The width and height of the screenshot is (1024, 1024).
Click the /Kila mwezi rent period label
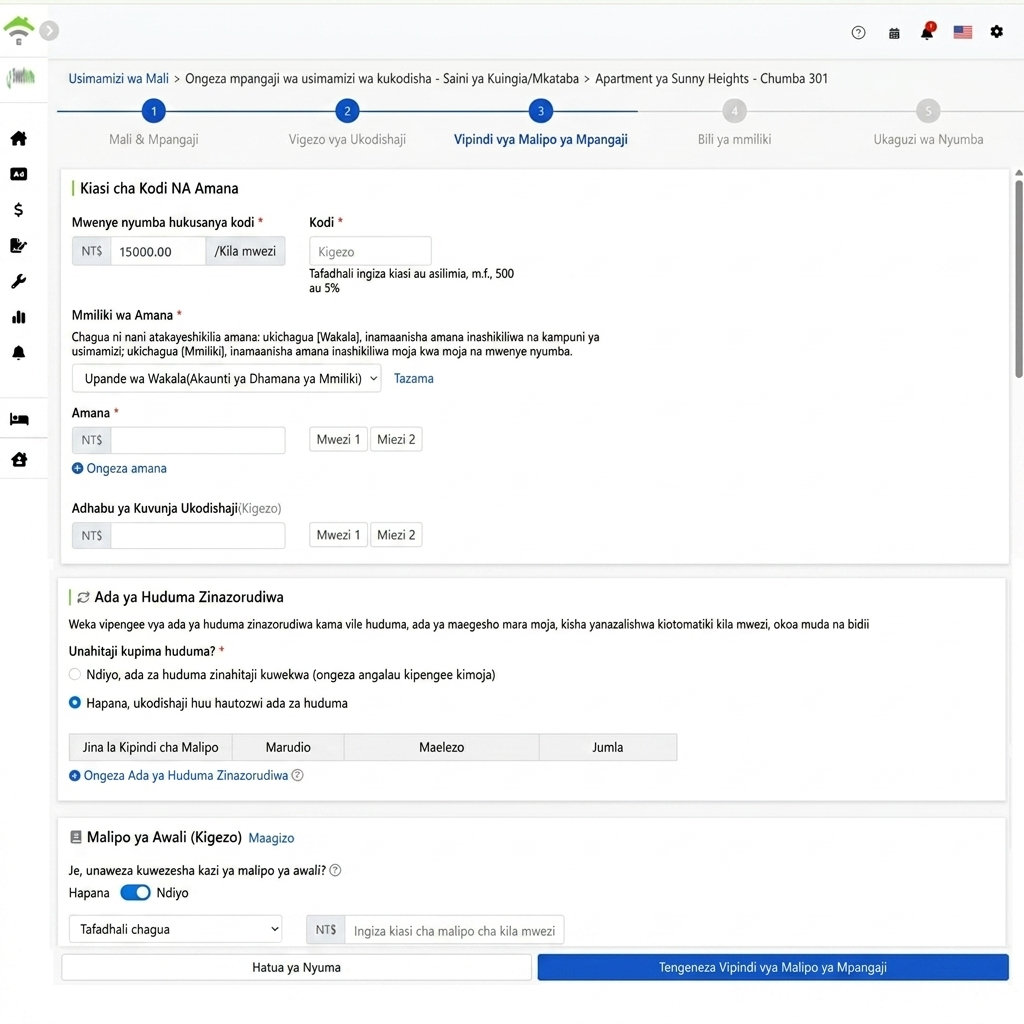click(245, 251)
